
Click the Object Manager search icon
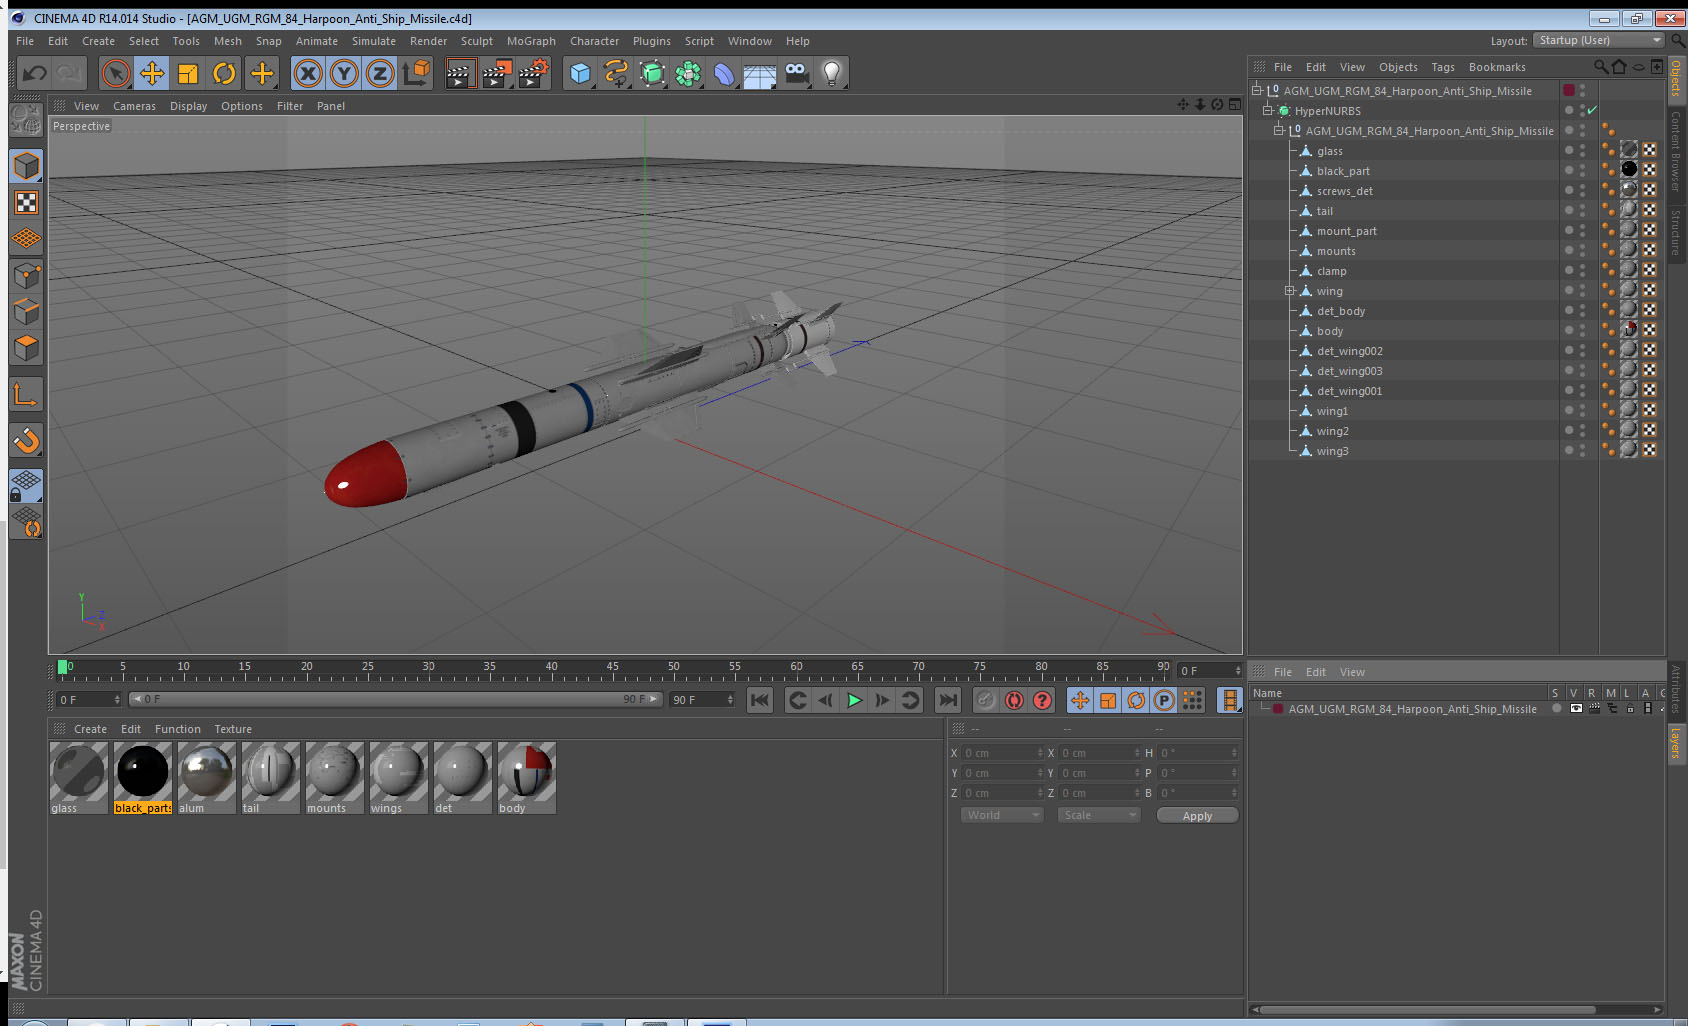click(1601, 67)
